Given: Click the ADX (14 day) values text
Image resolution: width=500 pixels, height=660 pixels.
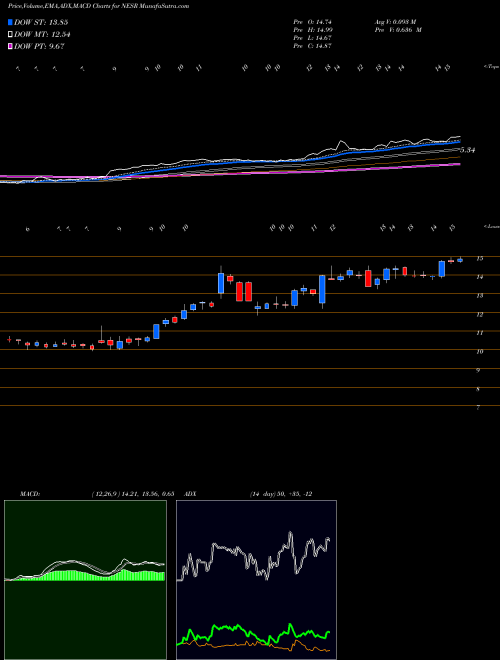Looking at the screenshot, I should [x=281, y=494].
